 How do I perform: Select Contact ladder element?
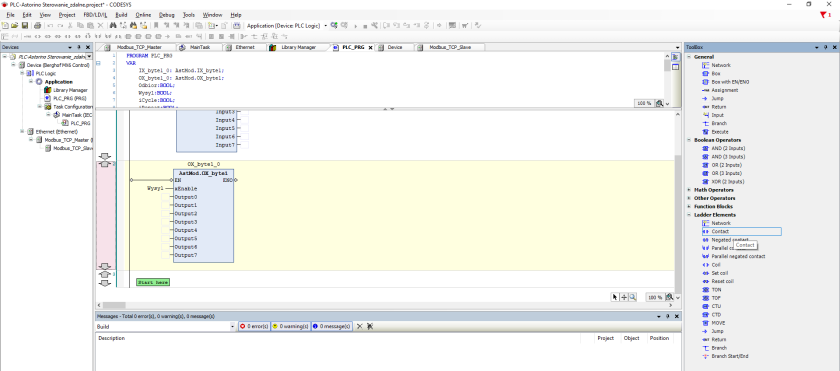[x=741, y=231]
